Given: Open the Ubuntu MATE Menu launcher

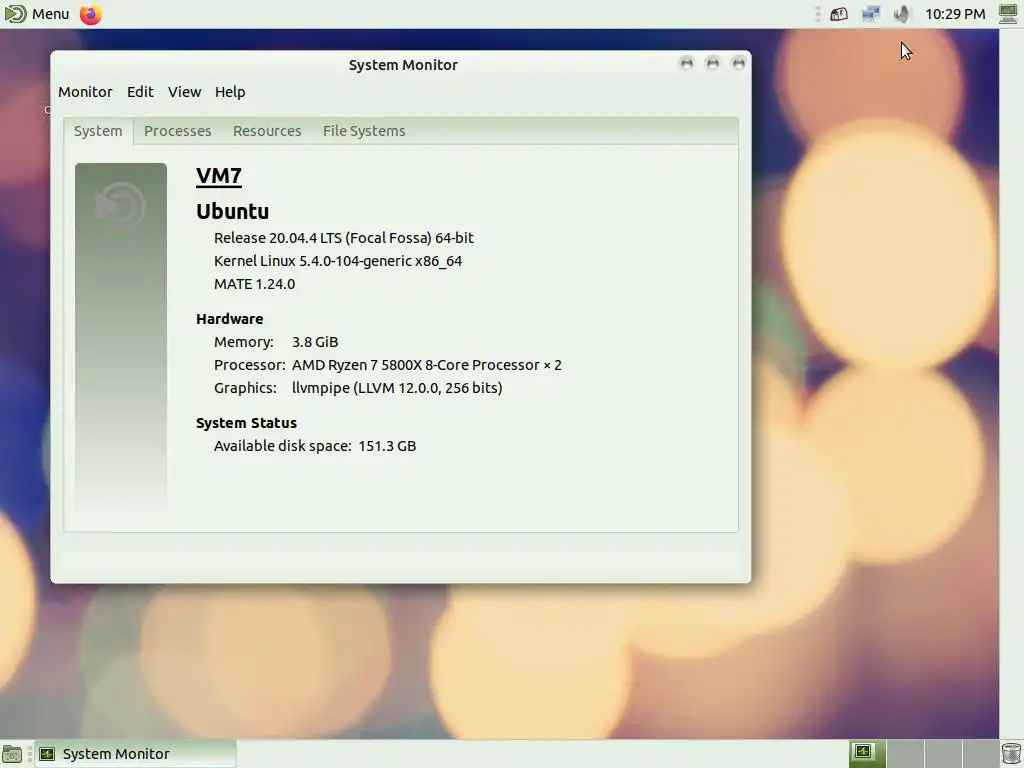Looking at the screenshot, I should [x=37, y=14].
